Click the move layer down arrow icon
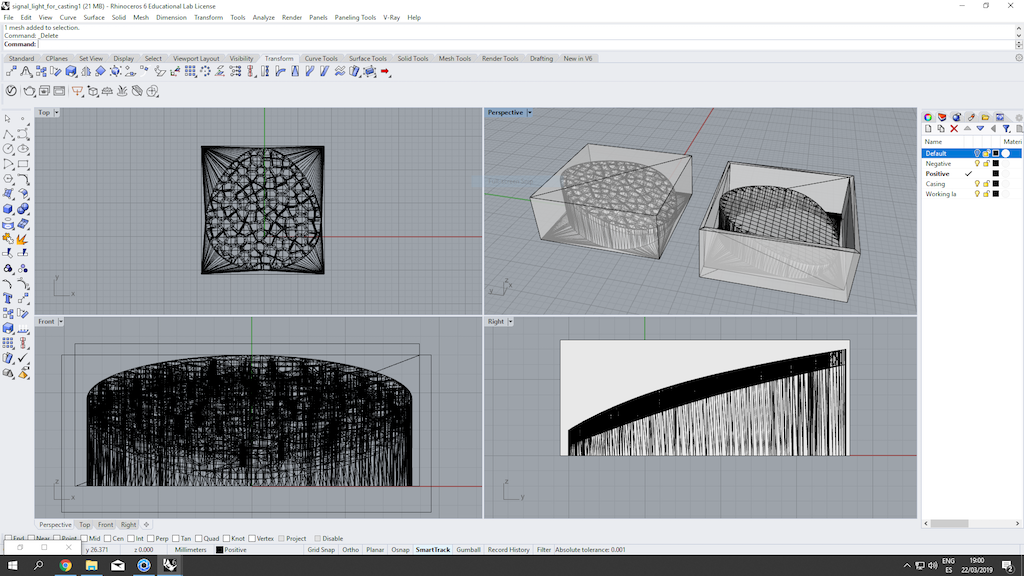This screenshot has height=576, width=1024. [980, 129]
